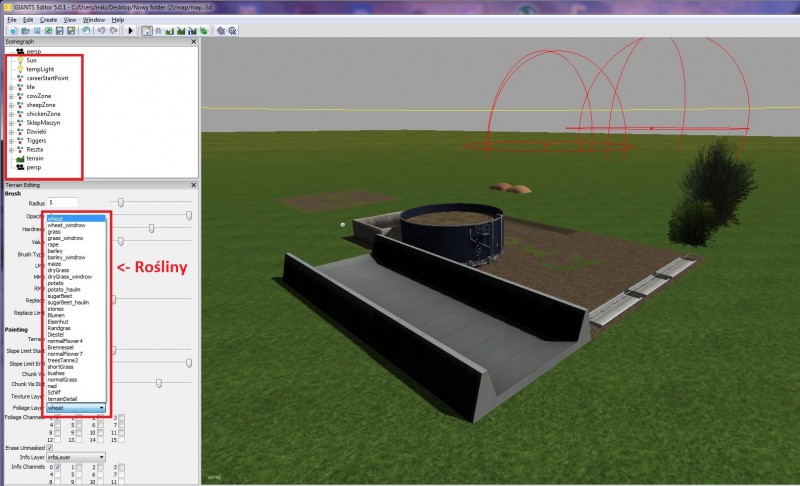
Task: Select the Sun node in Scenegraph
Action: pos(31,60)
